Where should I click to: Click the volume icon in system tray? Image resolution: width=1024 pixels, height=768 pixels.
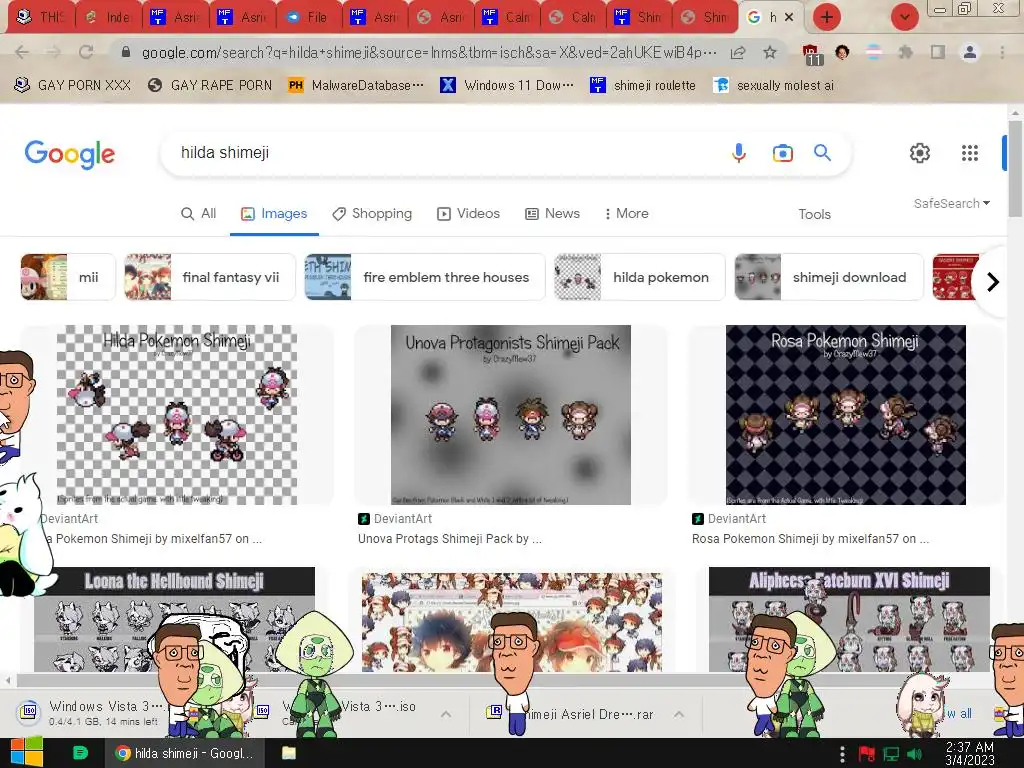(915, 754)
